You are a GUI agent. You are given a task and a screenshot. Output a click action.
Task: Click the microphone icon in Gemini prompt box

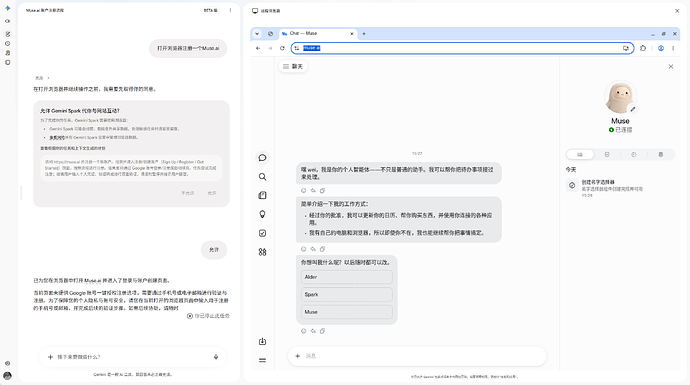click(216, 357)
